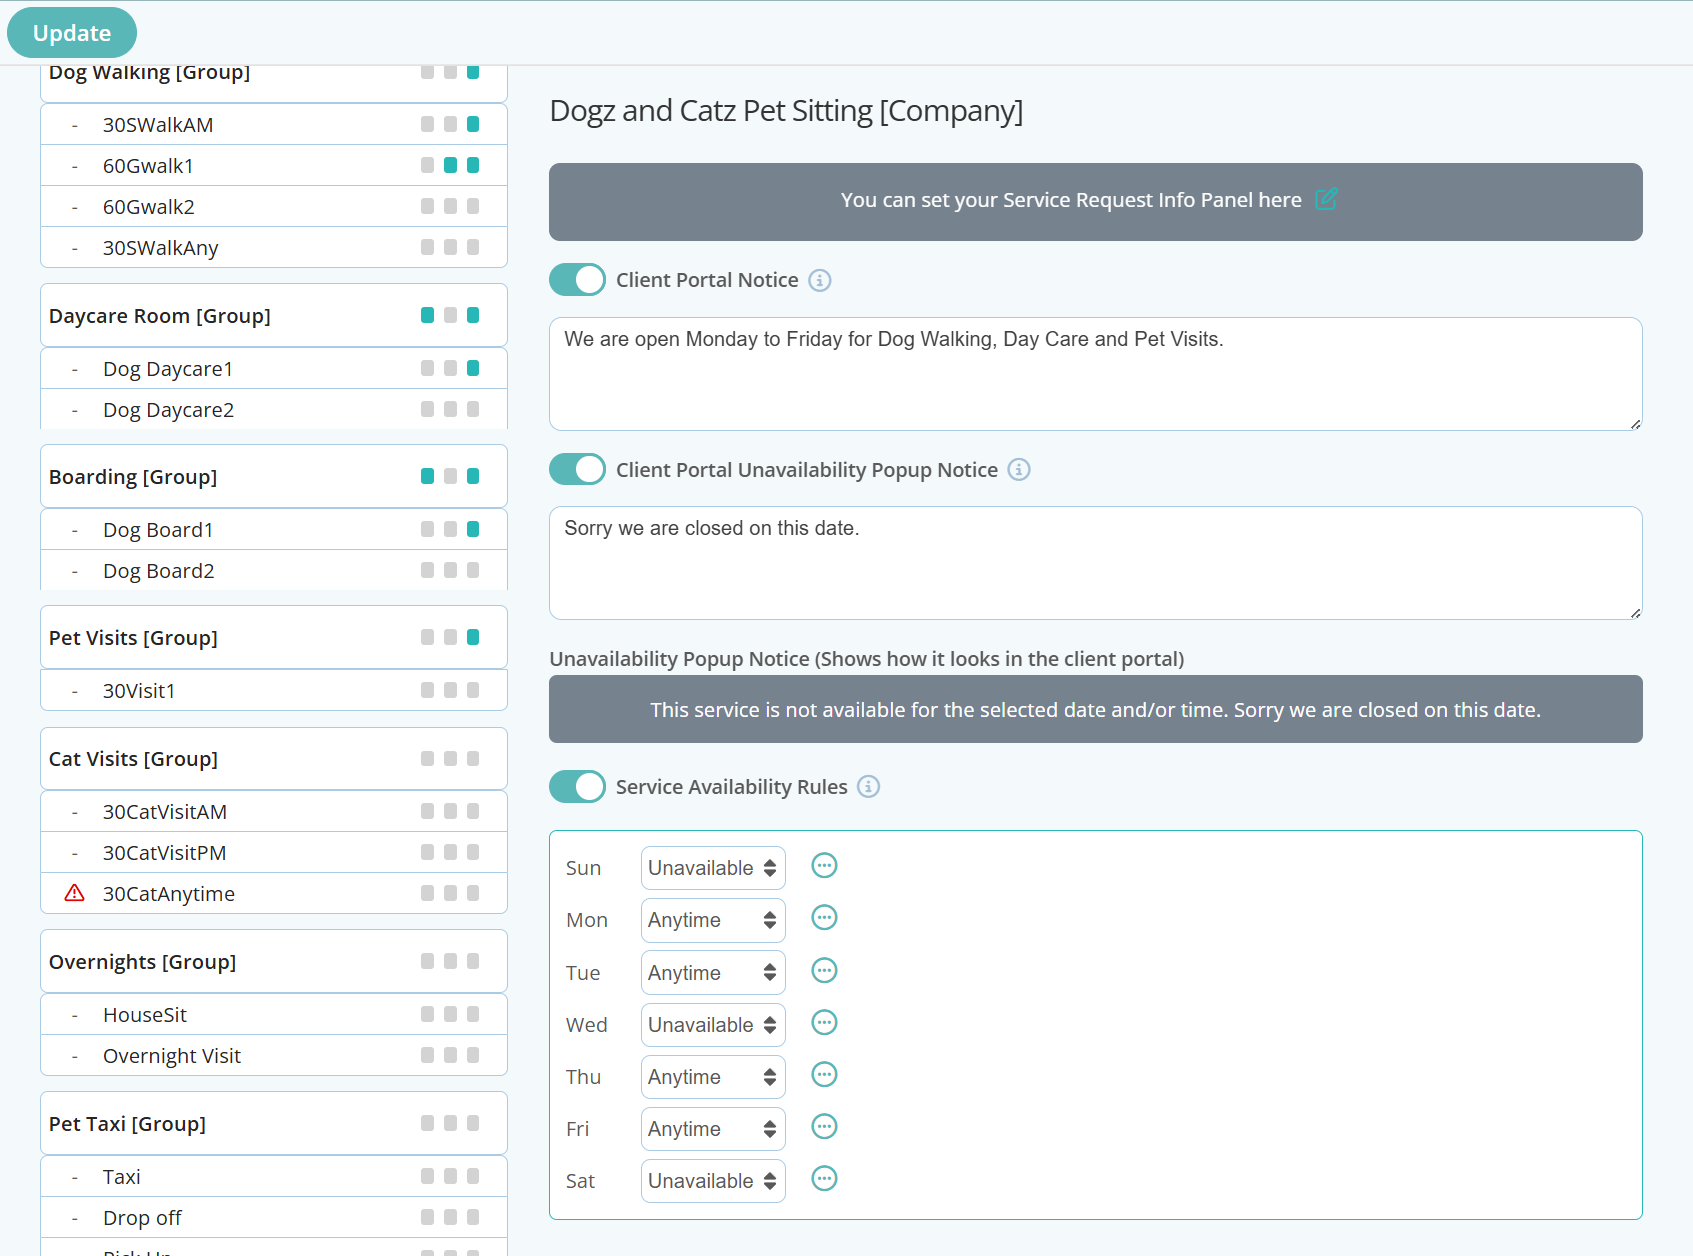The width and height of the screenshot is (1693, 1256).
Task: Select the 30CatVisitAM service
Action: click(x=273, y=812)
